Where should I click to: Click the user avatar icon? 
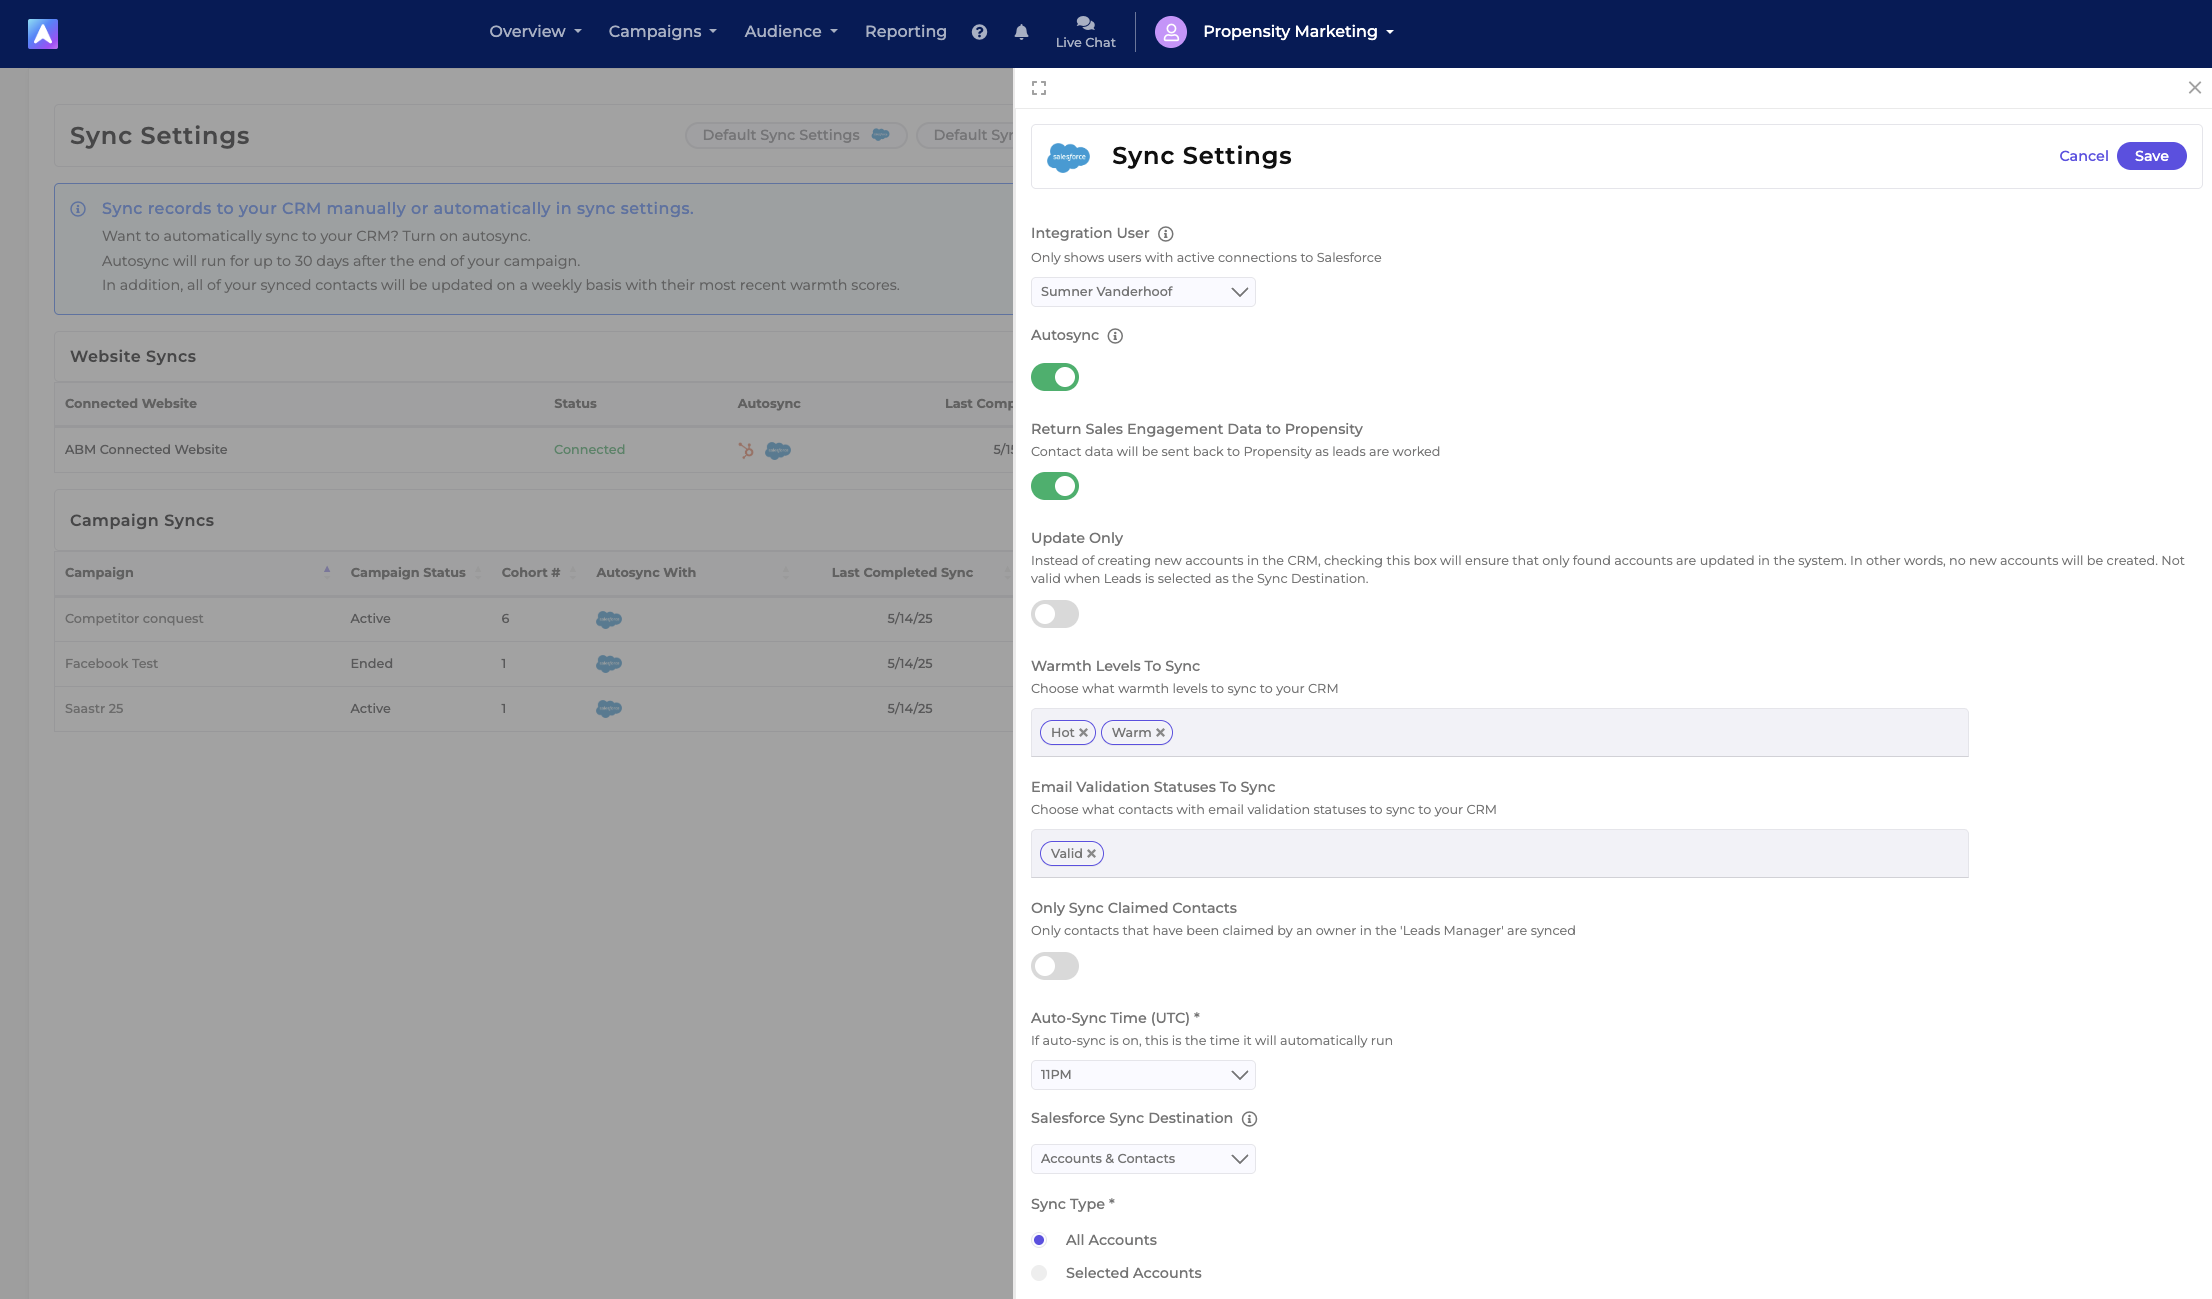click(x=1170, y=32)
